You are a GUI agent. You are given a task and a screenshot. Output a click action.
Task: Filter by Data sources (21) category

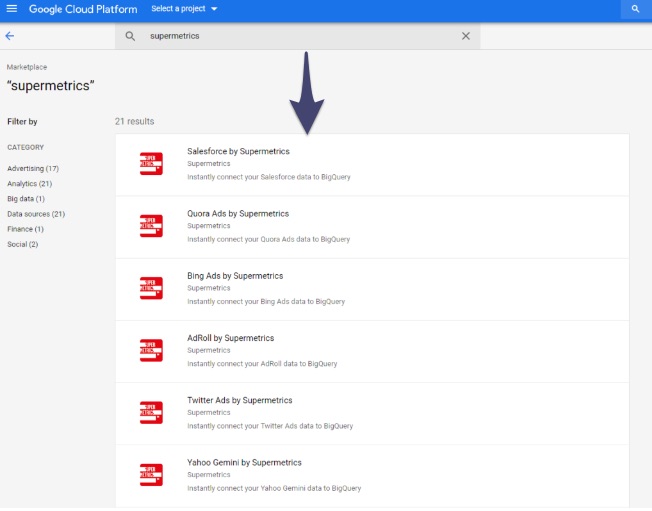tap(36, 214)
